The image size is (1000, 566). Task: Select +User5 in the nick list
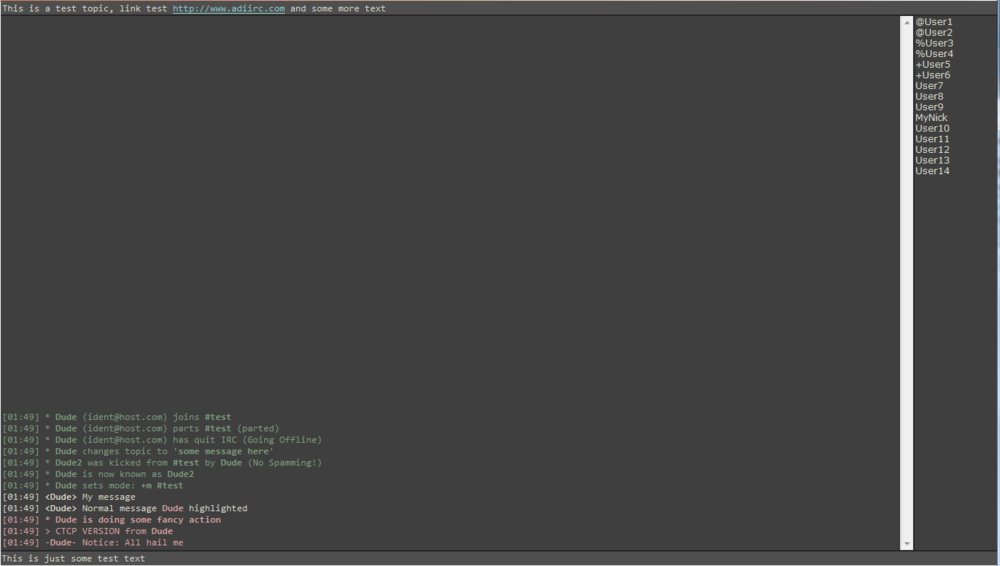tap(932, 64)
